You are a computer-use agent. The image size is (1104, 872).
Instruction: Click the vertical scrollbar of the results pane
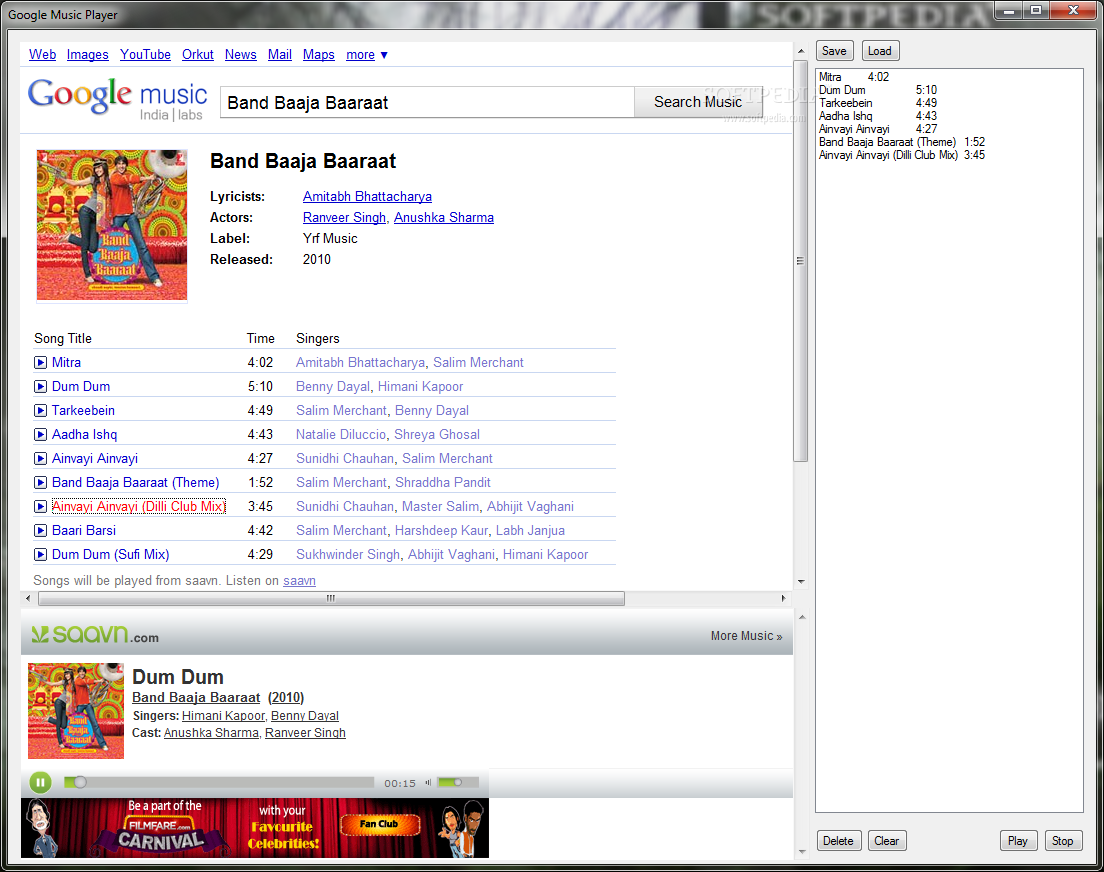[801, 261]
